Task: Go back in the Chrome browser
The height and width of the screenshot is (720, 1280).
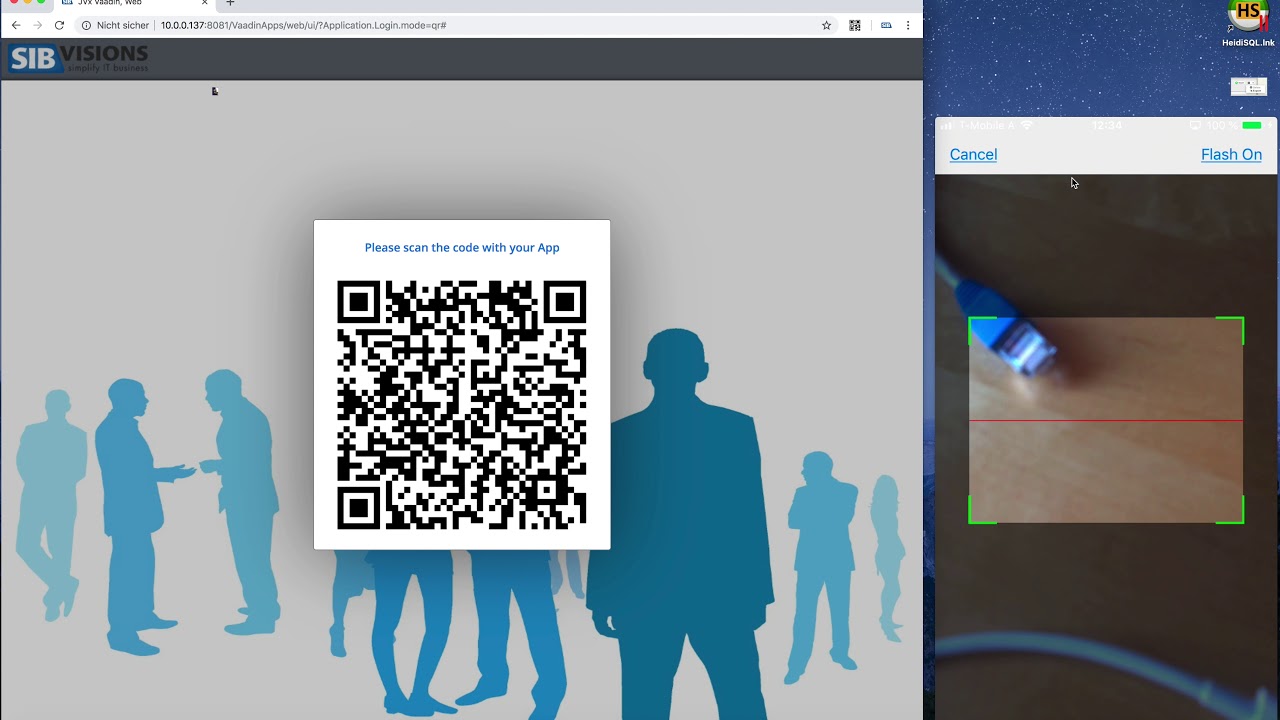Action: (x=15, y=25)
